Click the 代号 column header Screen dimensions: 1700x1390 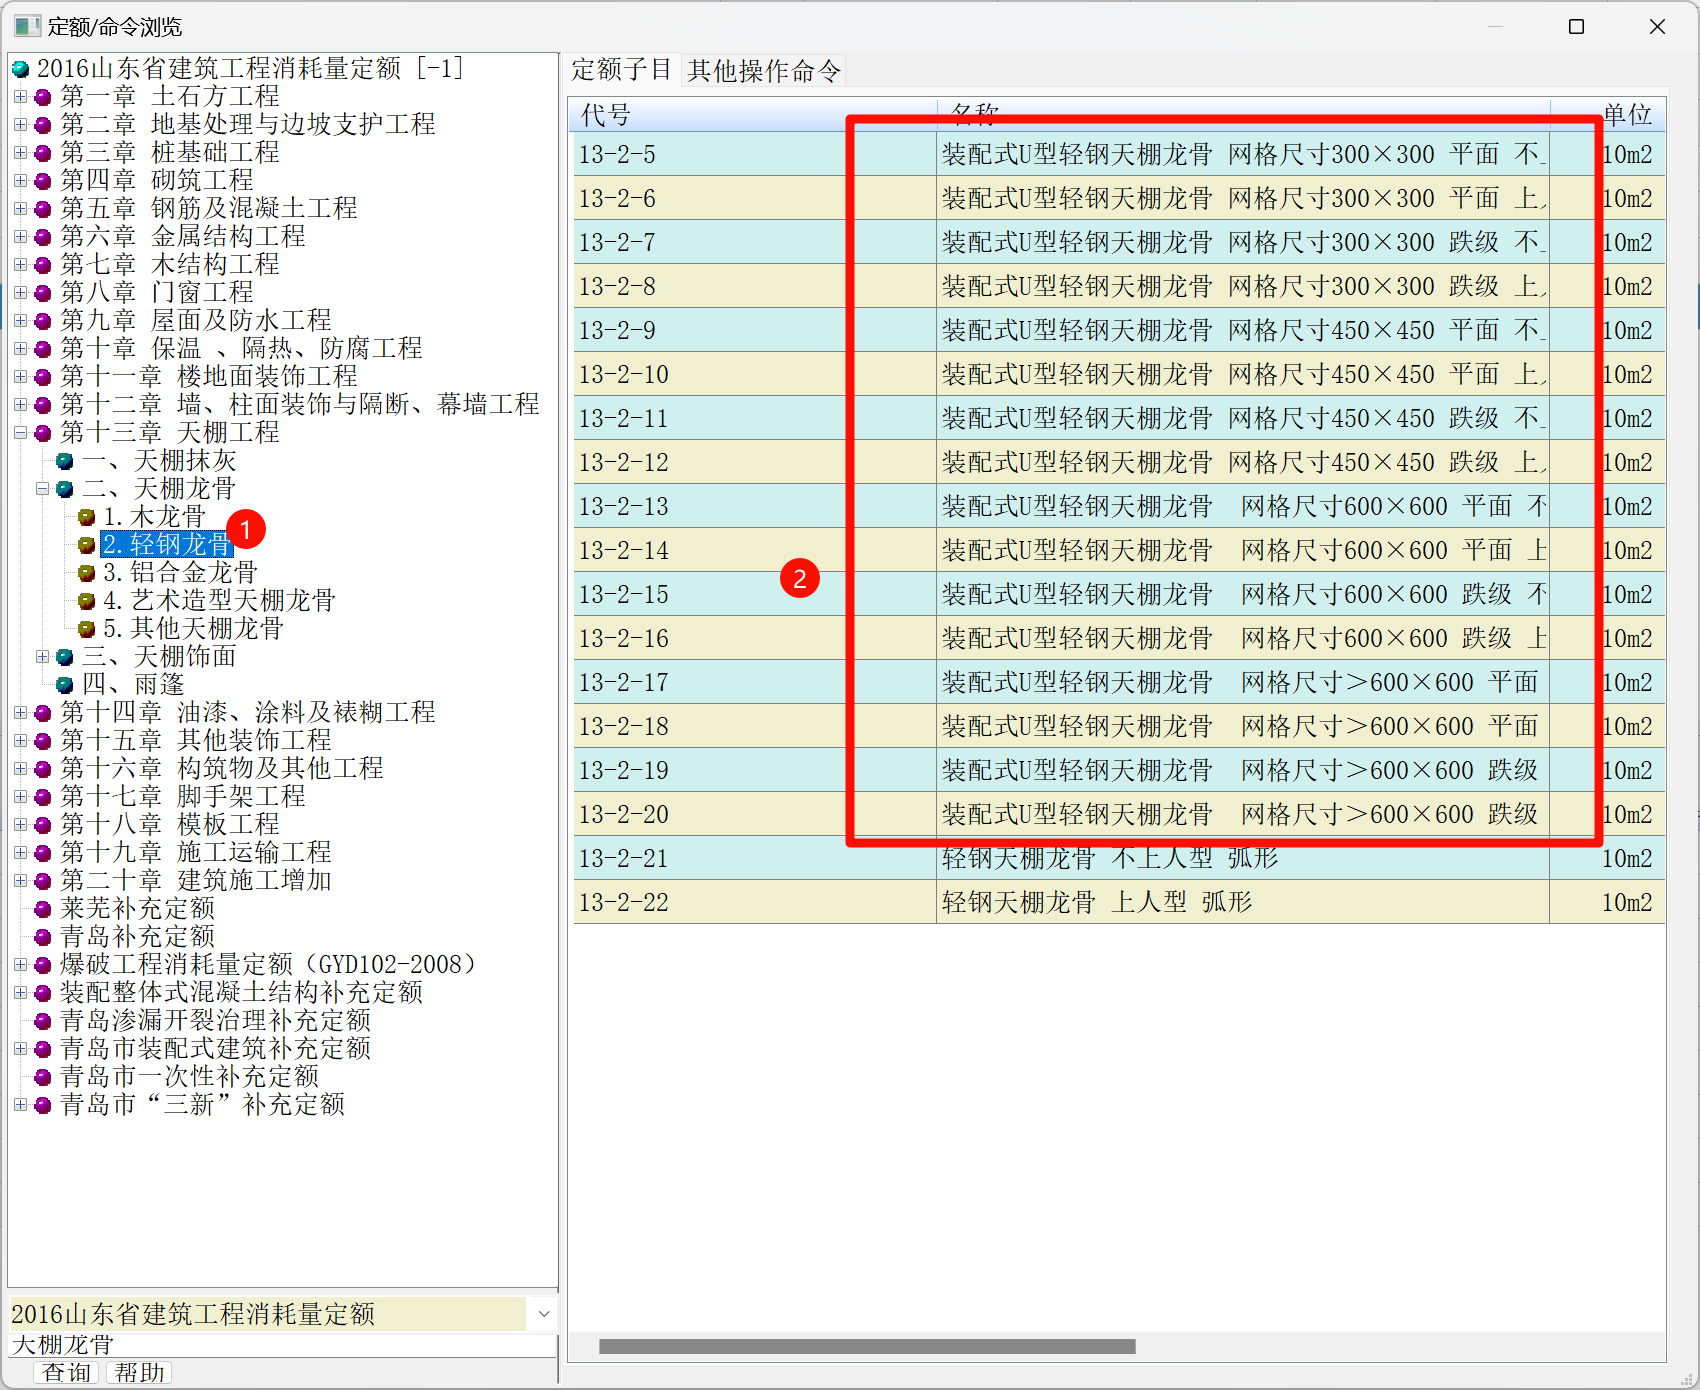tap(755, 115)
